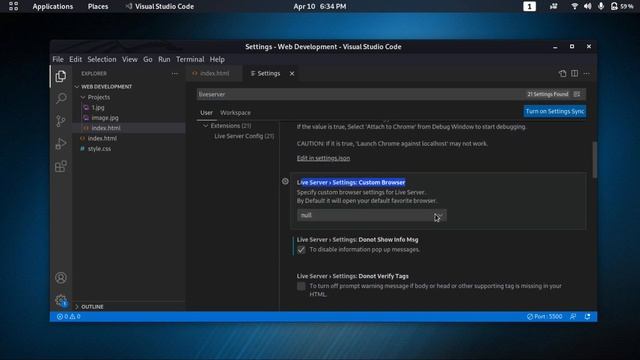Viewport: 640px width, 360px height.
Task: Switch to index.html editor tab
Action: tap(214, 73)
